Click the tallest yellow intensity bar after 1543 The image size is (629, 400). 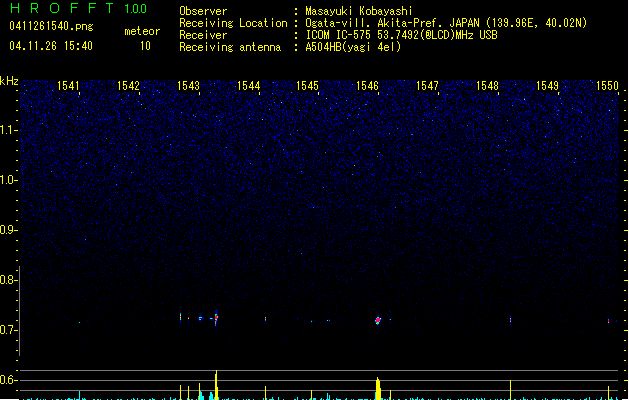tap(216, 385)
